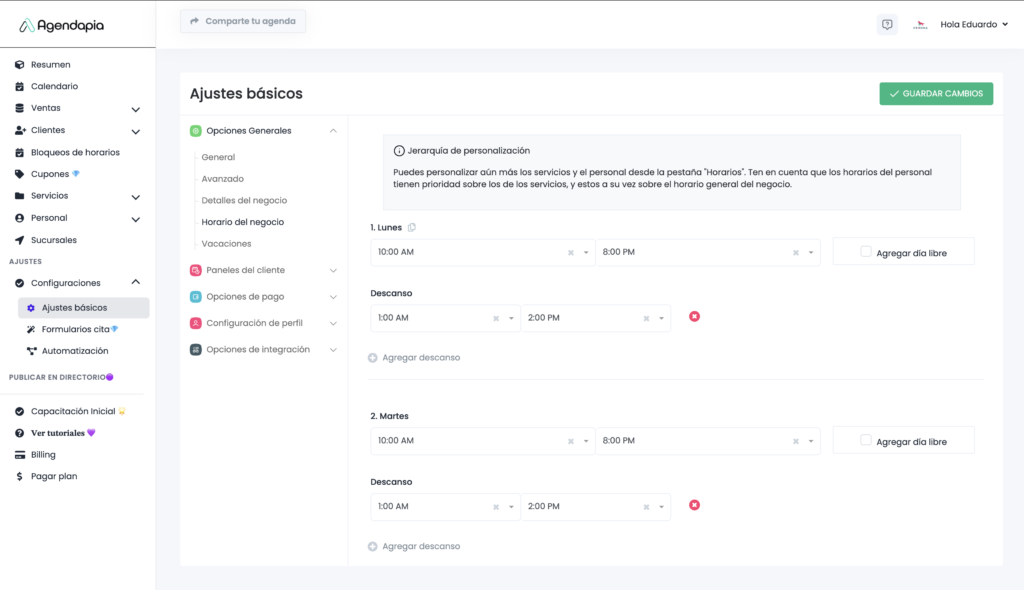Delete the Martes break using red X icon
Screen dimensions: 1024x590
pos(694,505)
